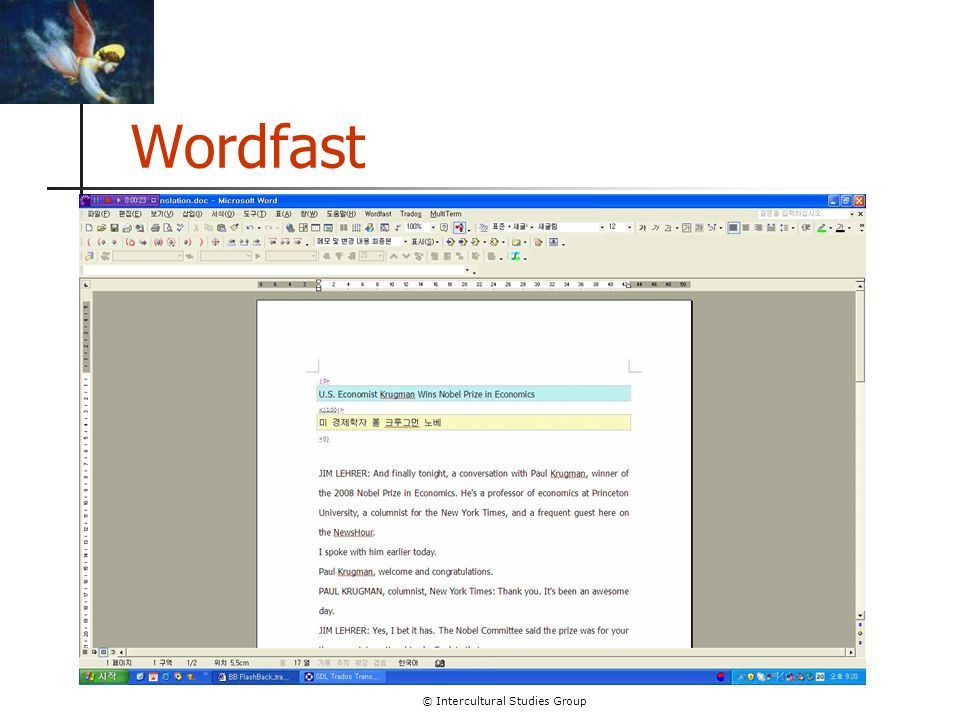The image size is (960, 720).
Task: Open the 표시(S) show dropdown
Action: [426, 242]
